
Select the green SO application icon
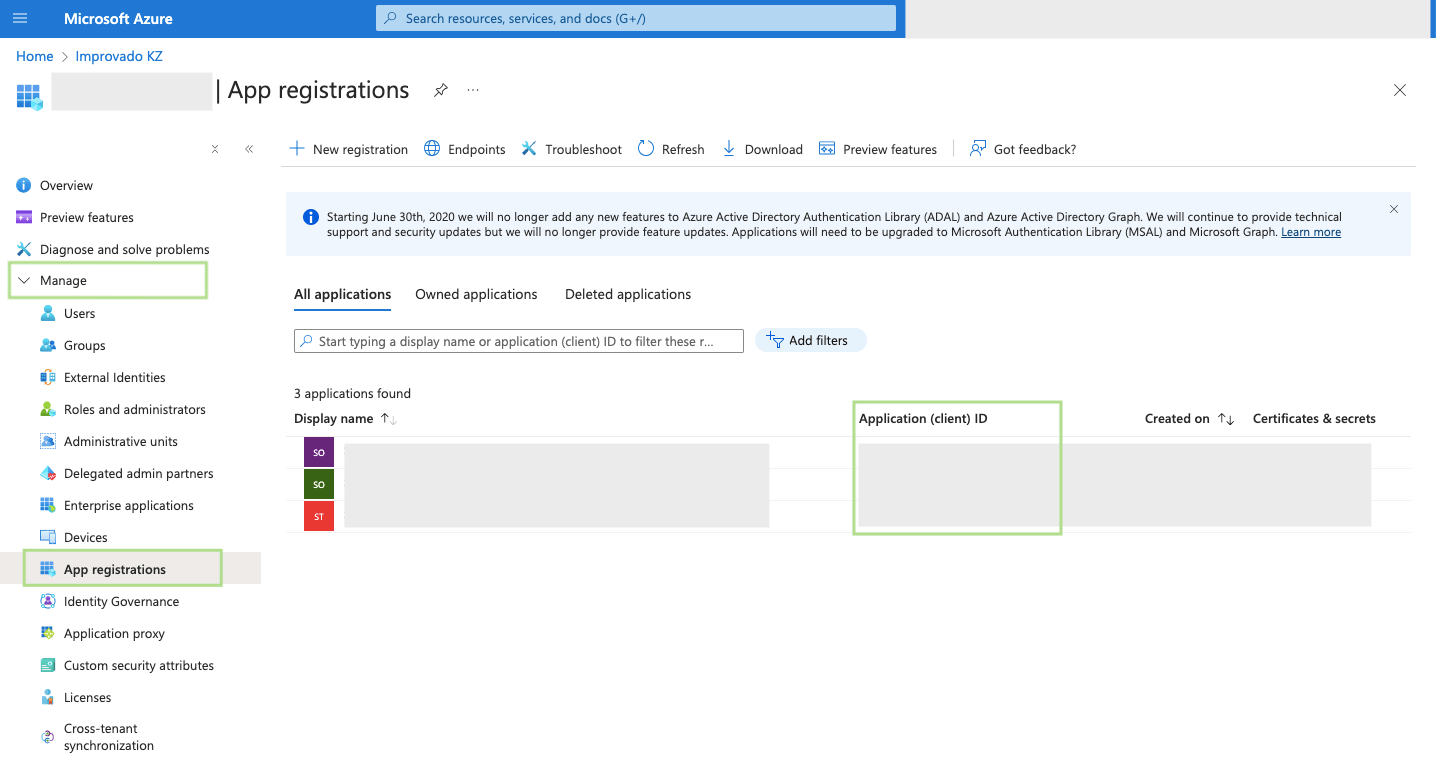tap(319, 484)
